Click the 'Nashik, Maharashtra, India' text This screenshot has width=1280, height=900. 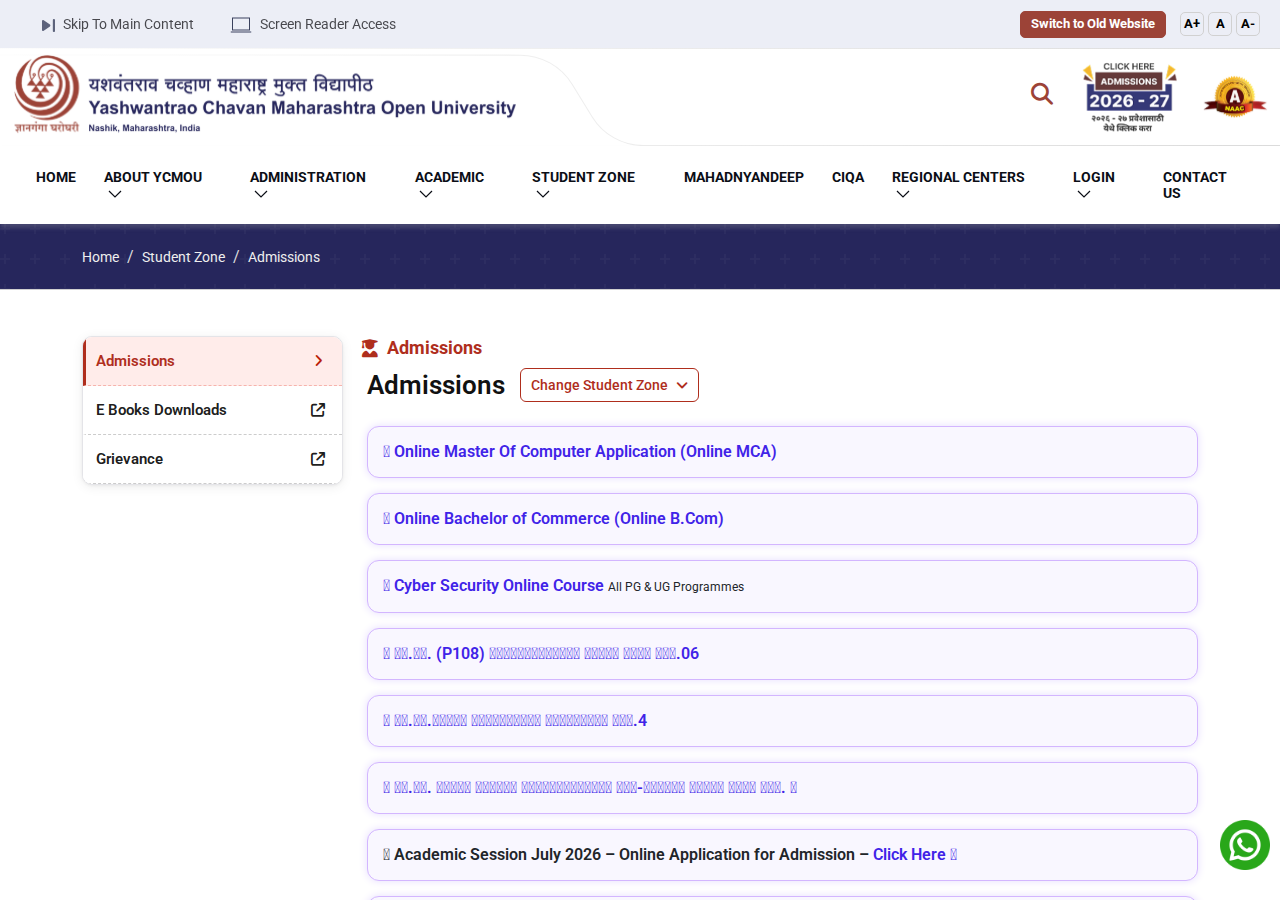click(x=144, y=128)
